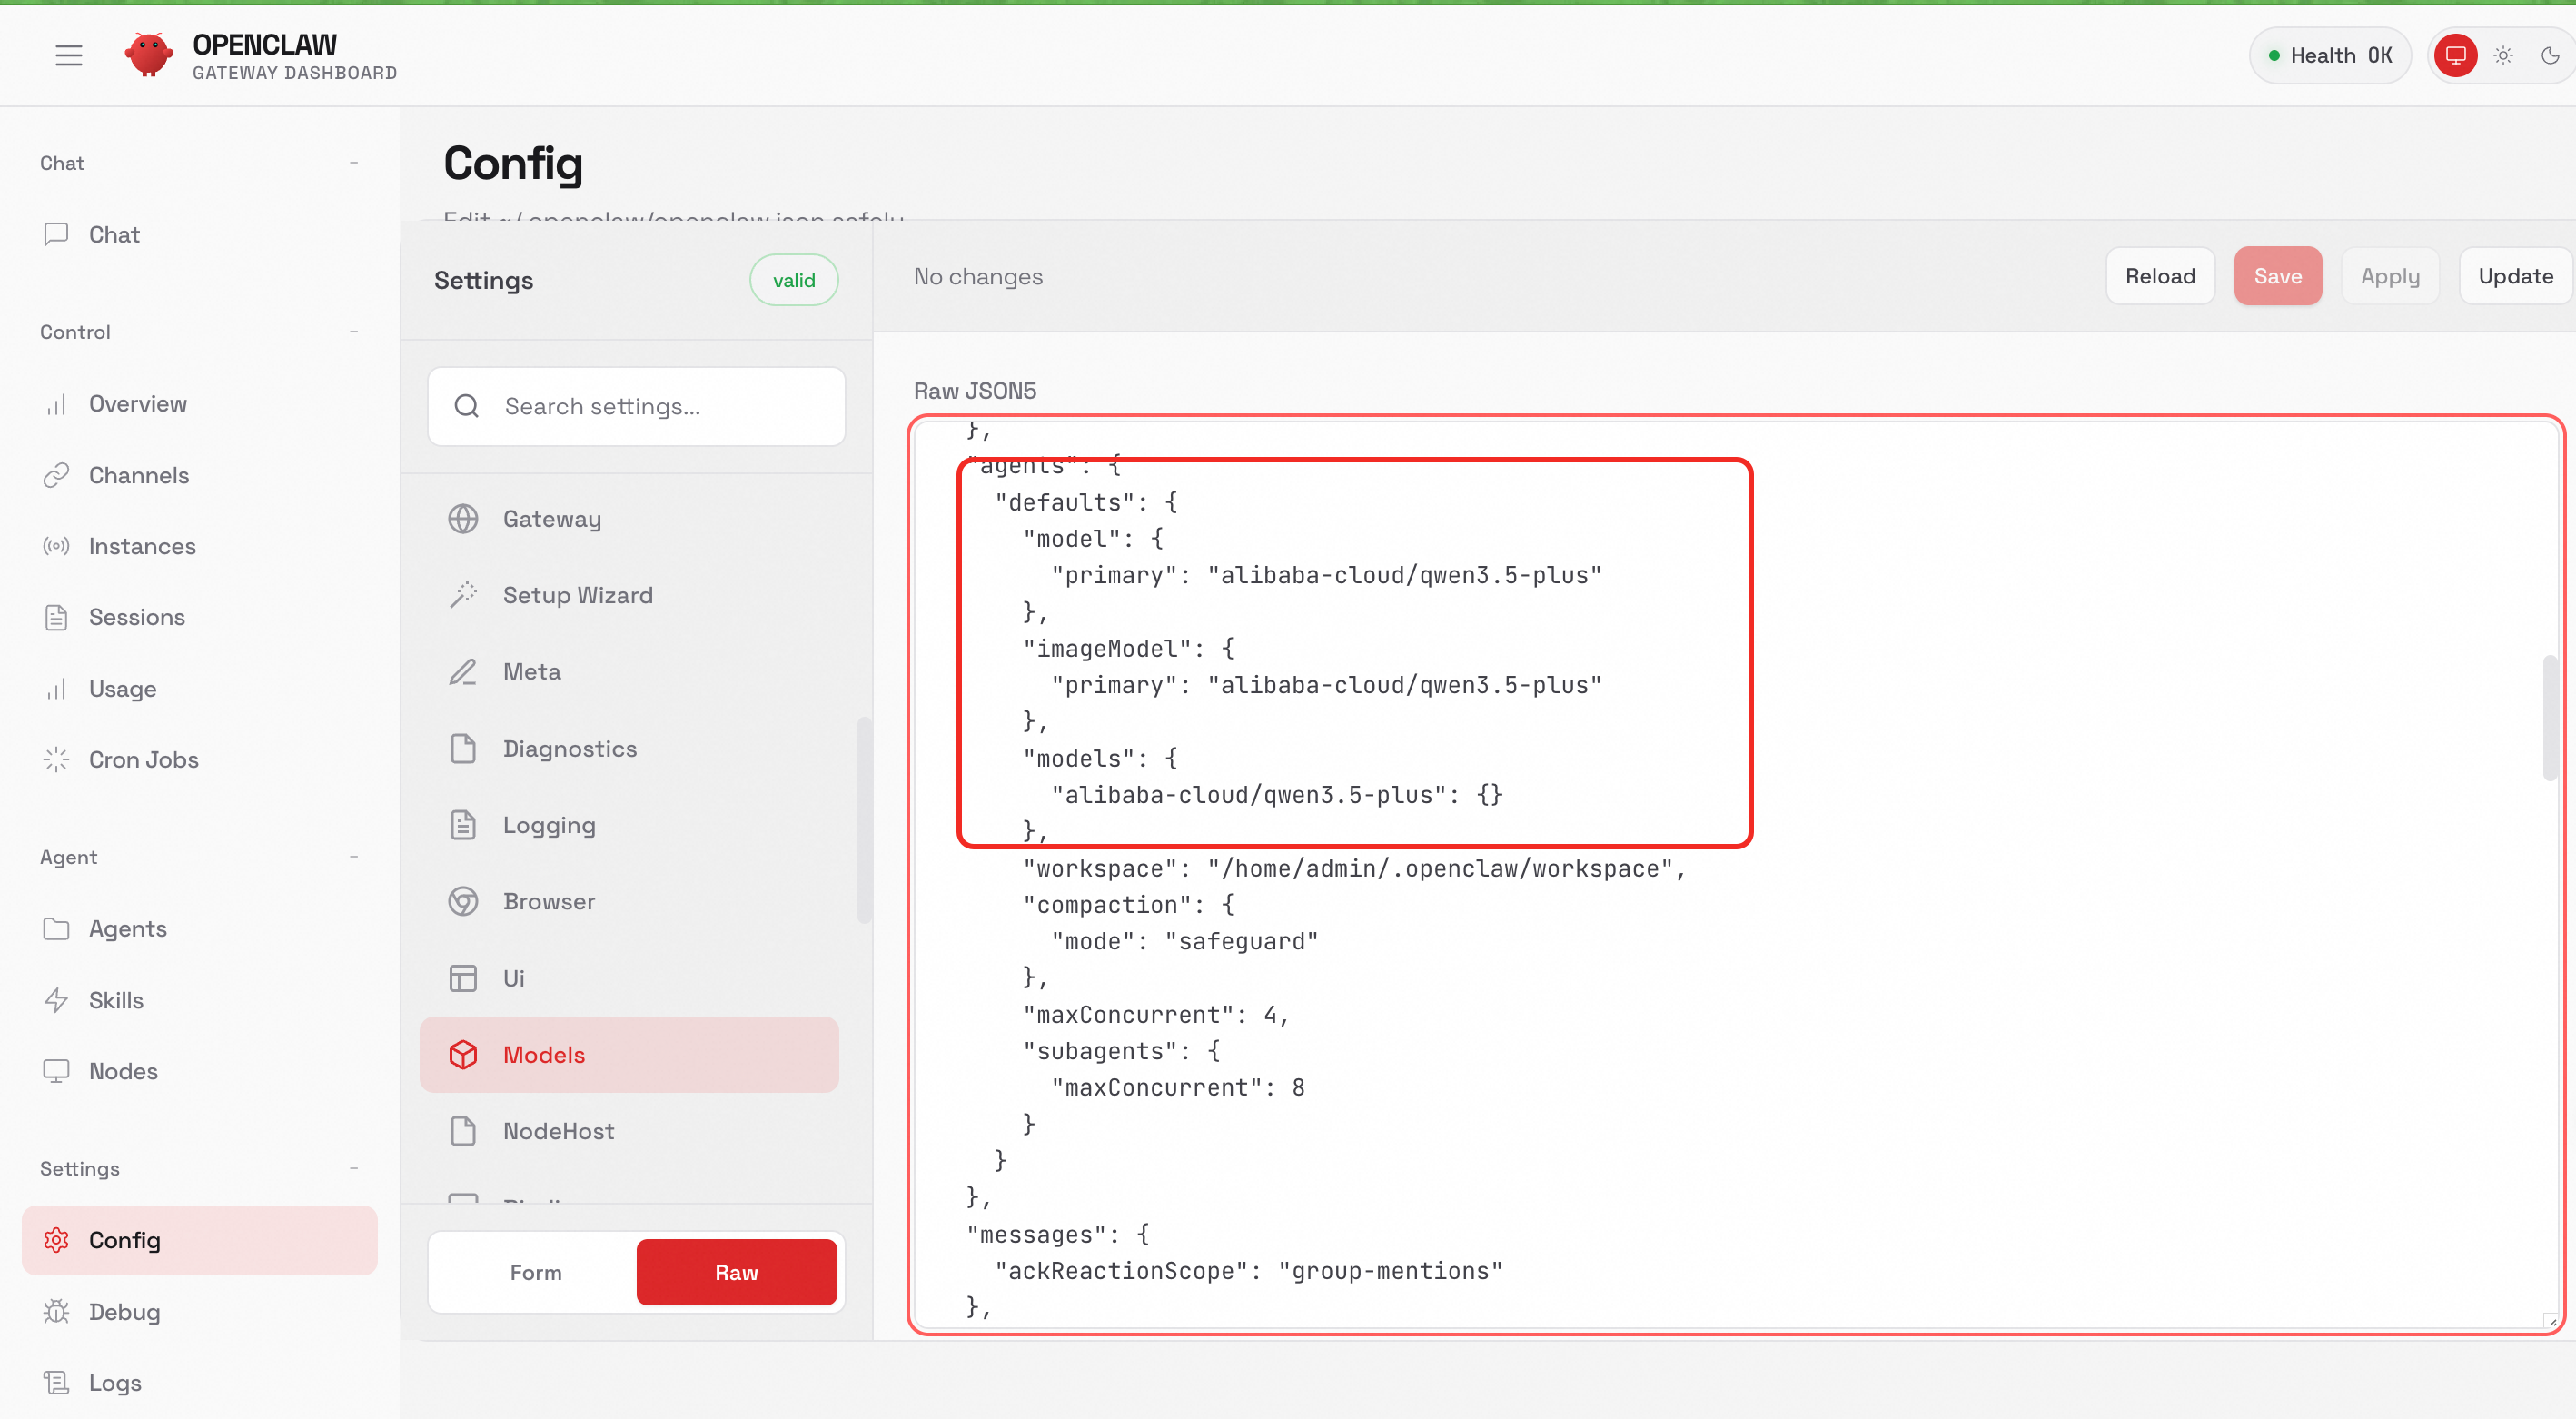Viewport: 2576px width, 1419px height.
Task: Open the hamburger navigation menu
Action: (68, 55)
